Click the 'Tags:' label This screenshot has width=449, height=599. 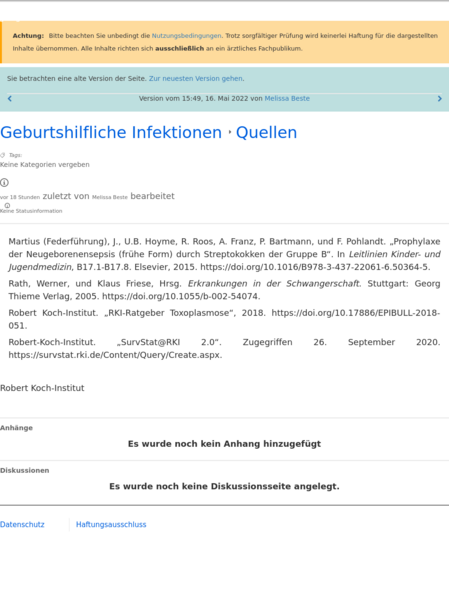(16, 155)
